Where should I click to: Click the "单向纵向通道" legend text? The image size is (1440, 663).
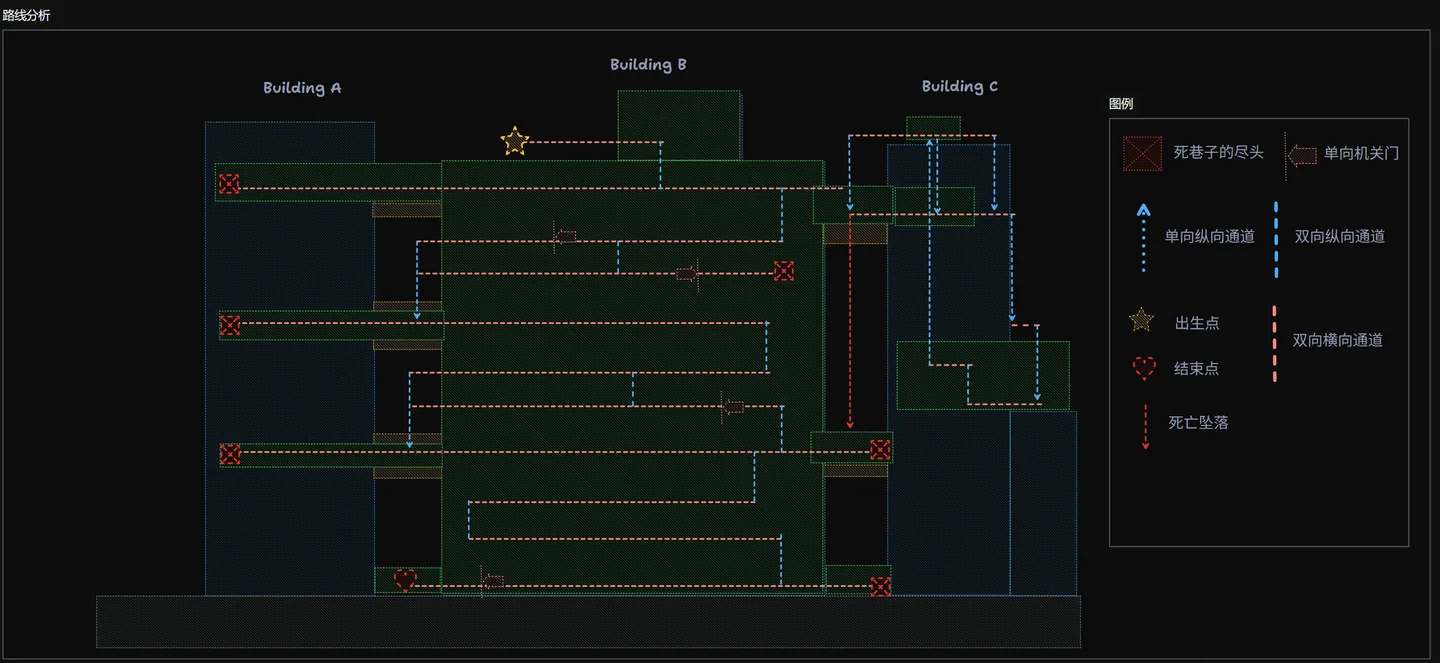(x=1209, y=237)
